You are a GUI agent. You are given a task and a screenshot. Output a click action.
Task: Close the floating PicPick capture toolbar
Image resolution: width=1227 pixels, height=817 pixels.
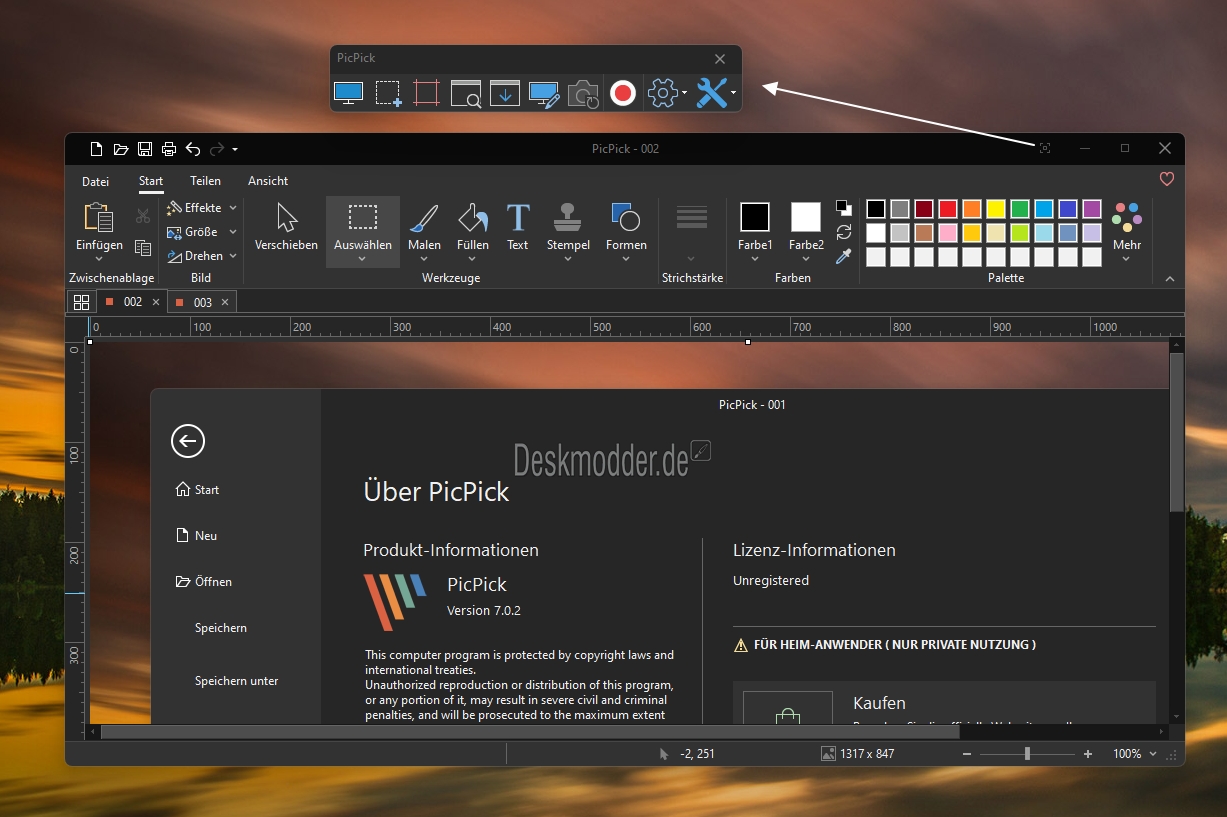720,59
